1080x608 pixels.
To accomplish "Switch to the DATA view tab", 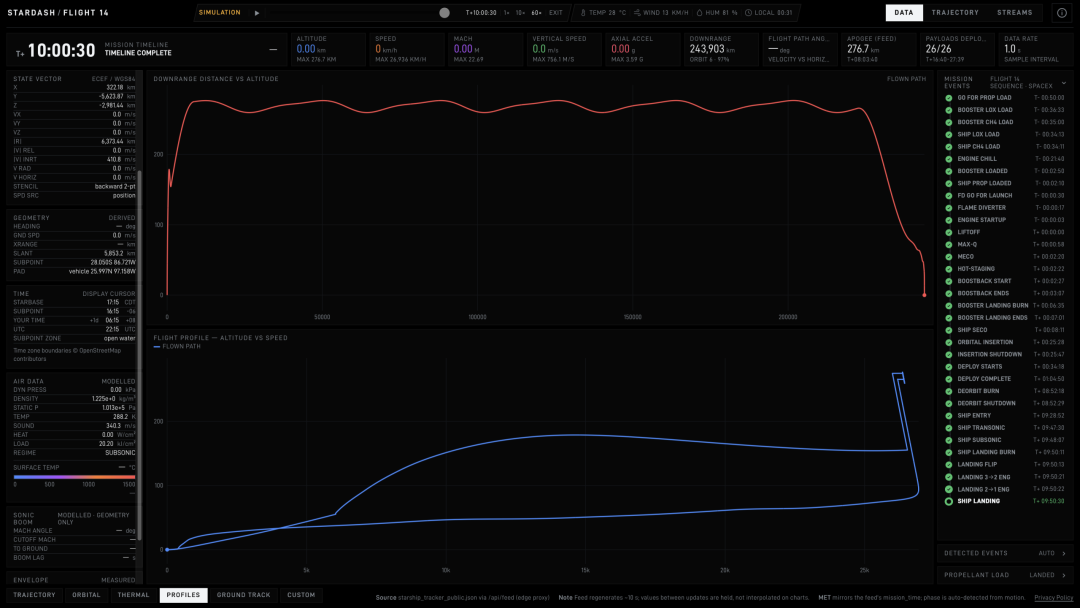I will pyautogui.click(x=904, y=13).
